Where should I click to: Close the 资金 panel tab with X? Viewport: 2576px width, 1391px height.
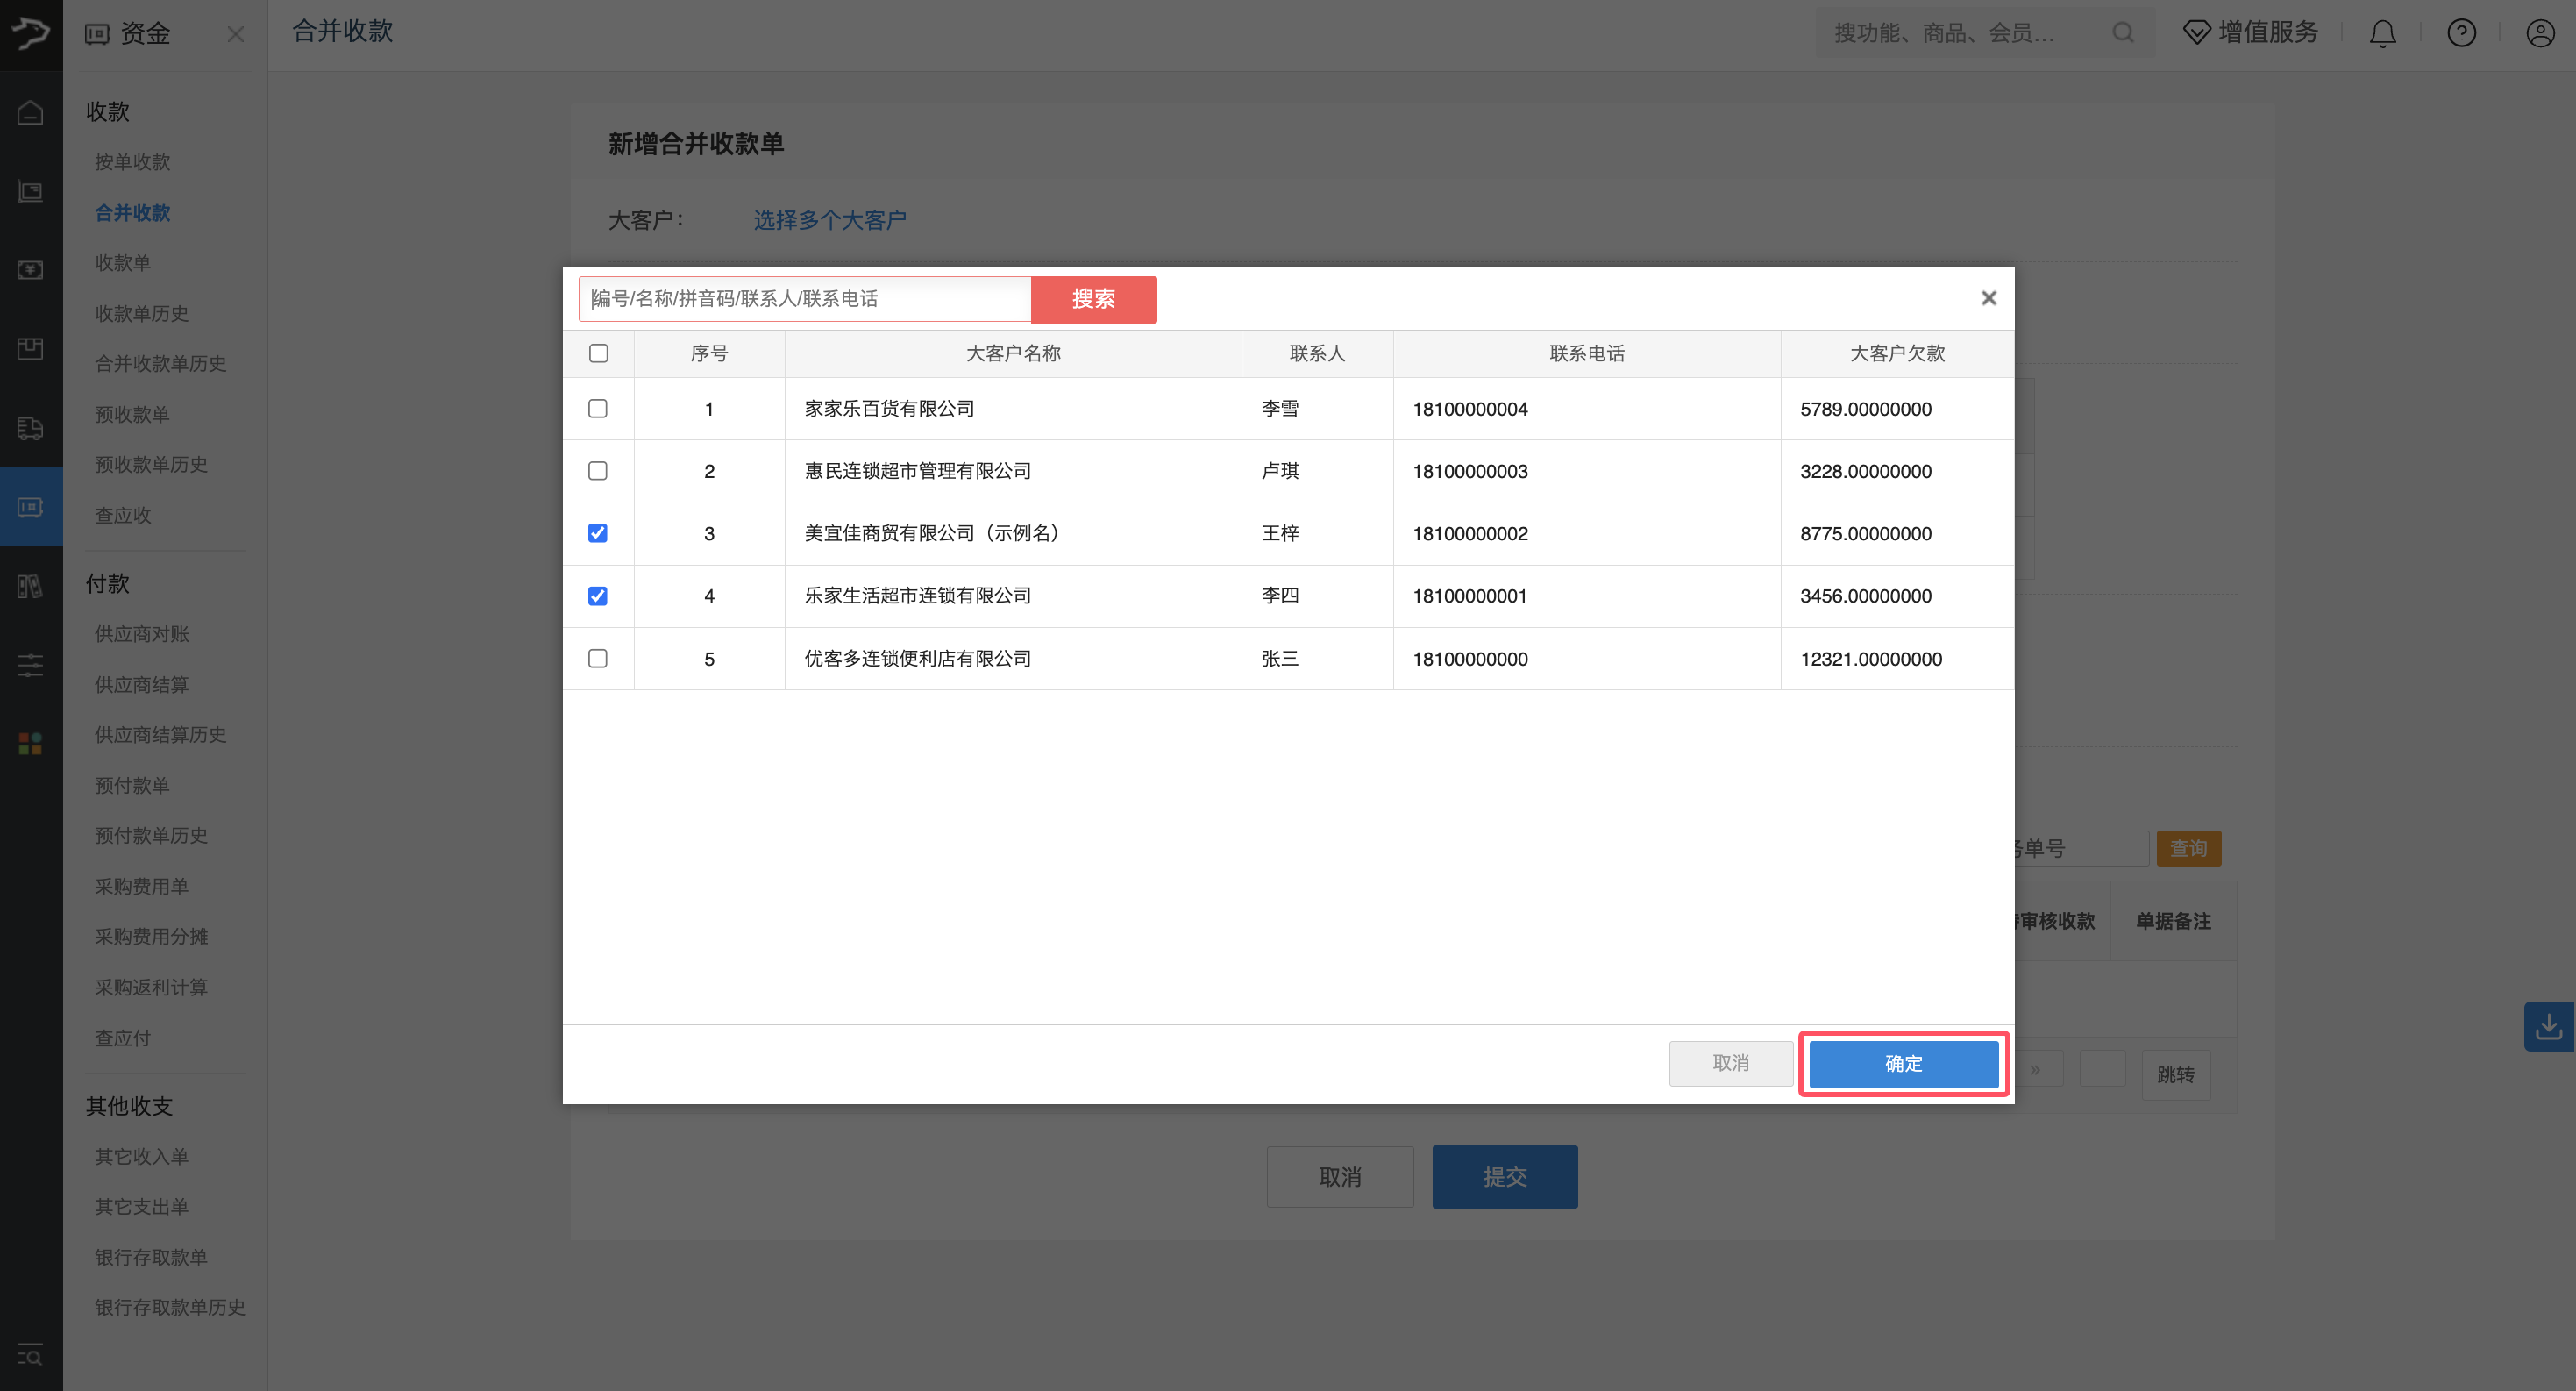pyautogui.click(x=236, y=35)
